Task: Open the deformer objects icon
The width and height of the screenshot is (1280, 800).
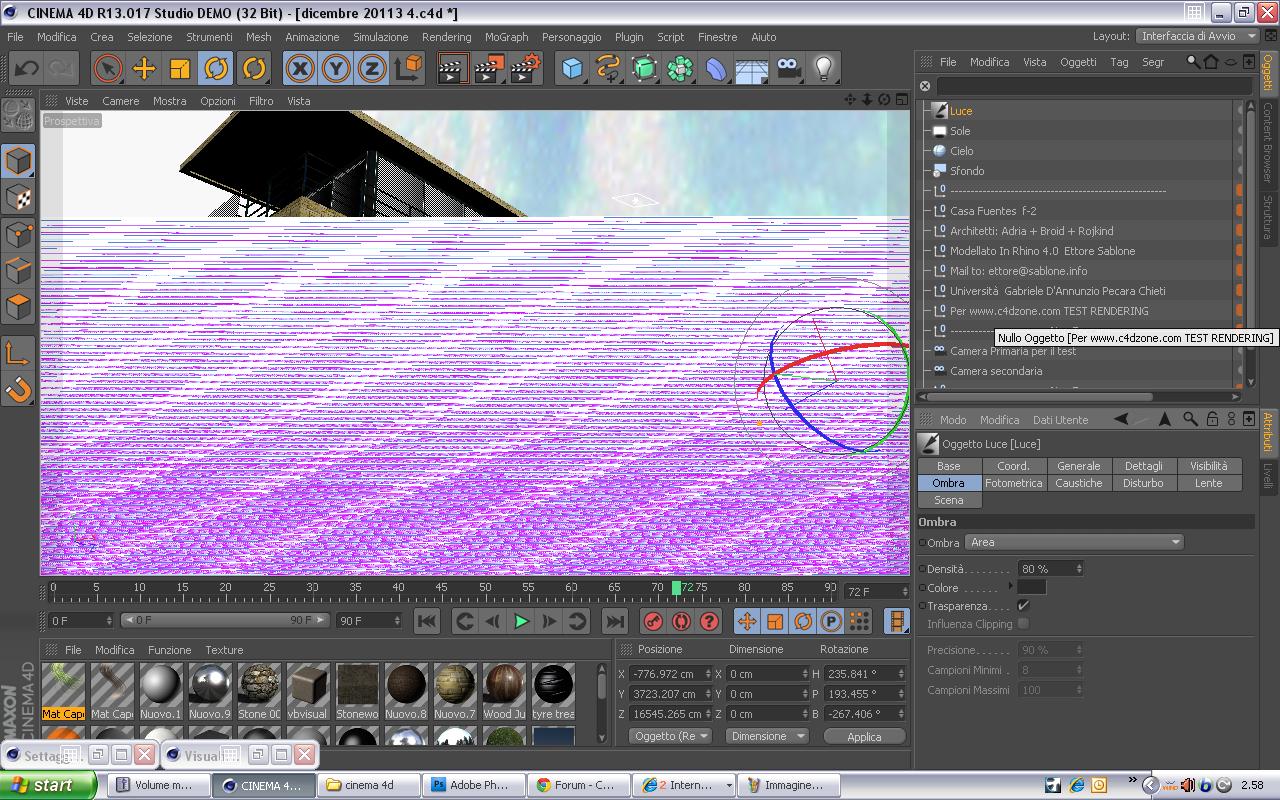Action: (717, 69)
